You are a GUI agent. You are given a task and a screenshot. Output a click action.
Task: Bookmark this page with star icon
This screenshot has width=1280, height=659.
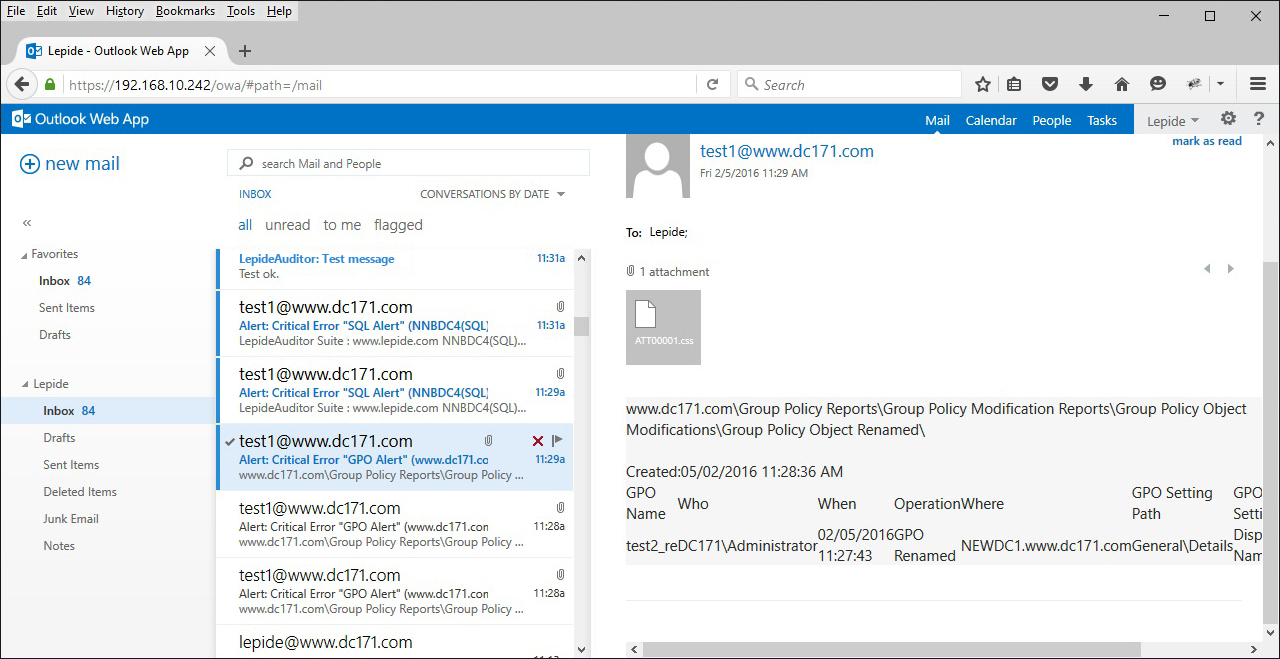(x=983, y=85)
